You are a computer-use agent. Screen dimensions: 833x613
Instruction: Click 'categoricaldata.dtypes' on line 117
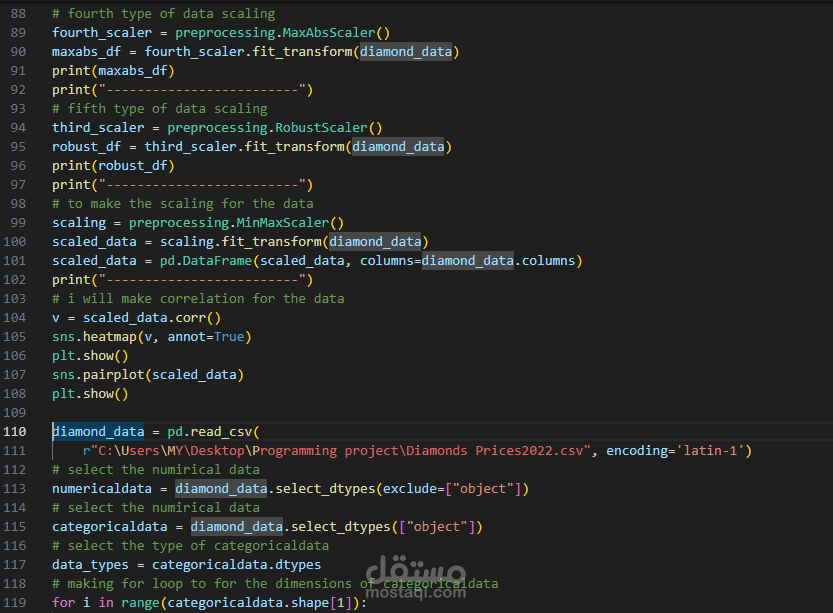[236, 565]
